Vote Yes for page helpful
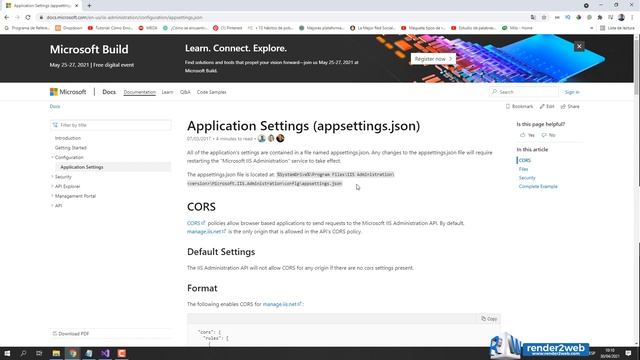The height and width of the screenshot is (360, 640). pos(527,135)
